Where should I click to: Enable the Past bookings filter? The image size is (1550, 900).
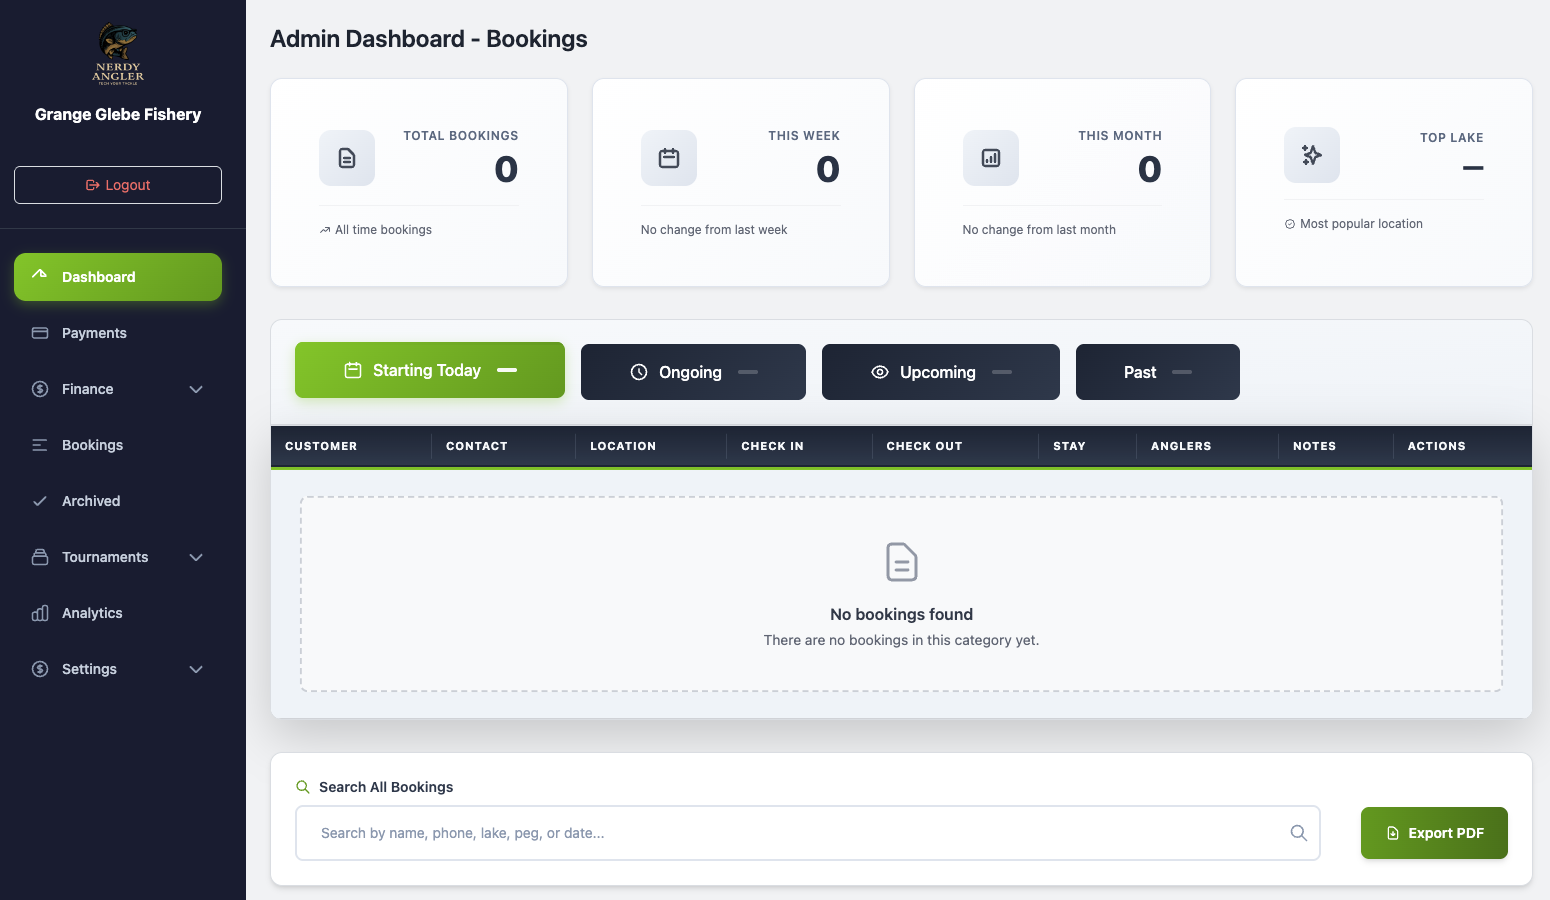(1157, 371)
